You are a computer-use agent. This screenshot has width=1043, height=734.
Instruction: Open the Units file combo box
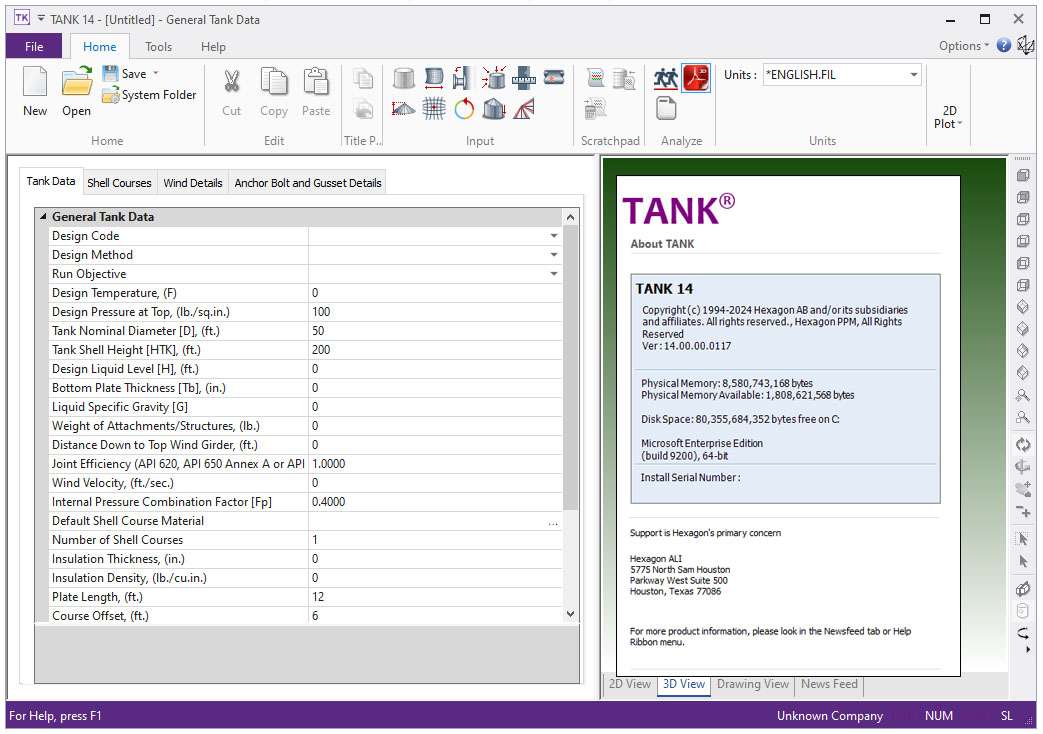coord(842,75)
